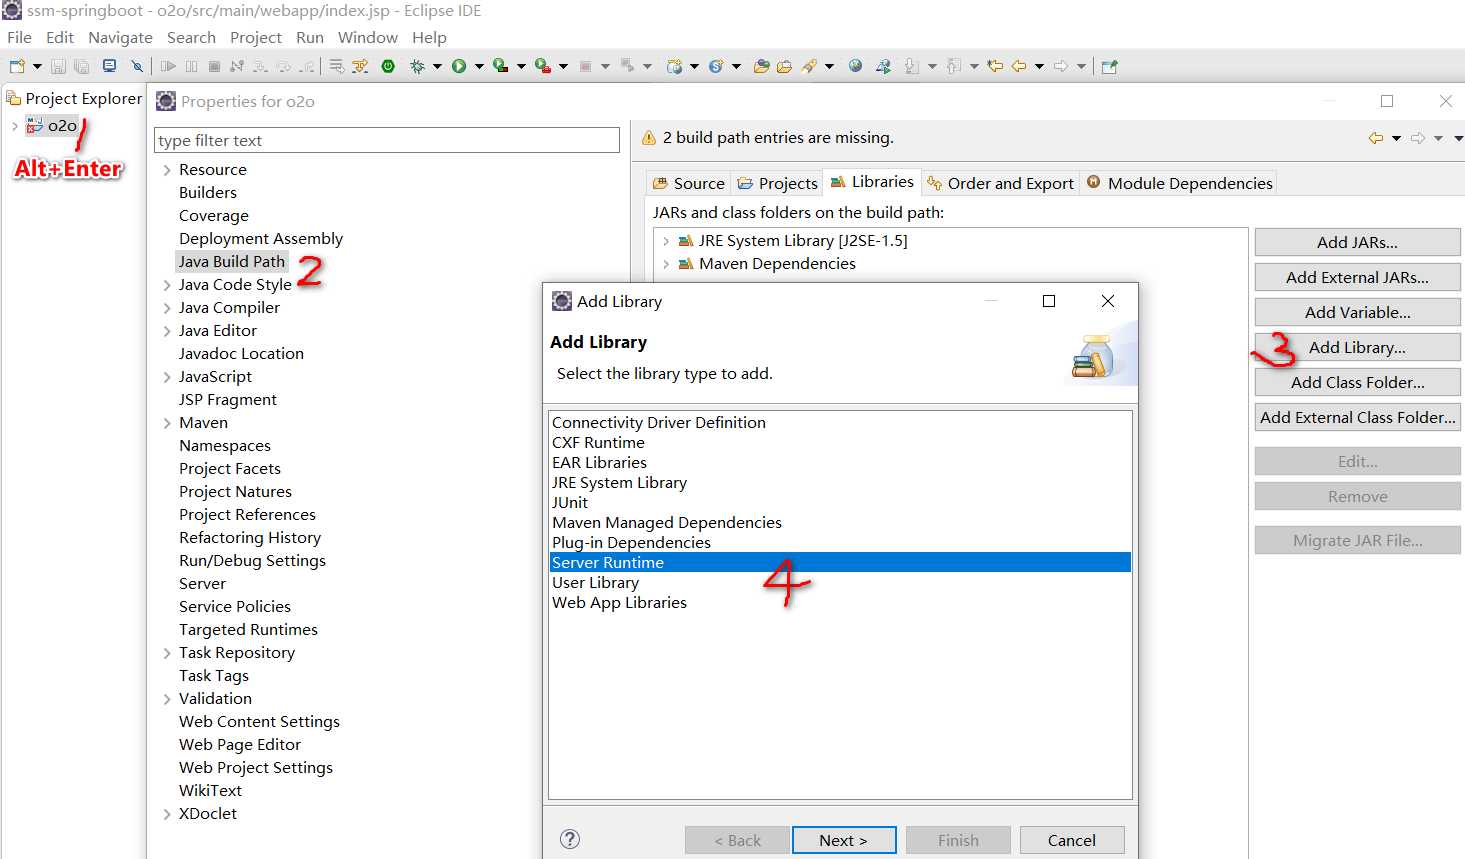This screenshot has height=859, width=1465.
Task: Click the Add Library help question icon
Action: [x=570, y=839]
